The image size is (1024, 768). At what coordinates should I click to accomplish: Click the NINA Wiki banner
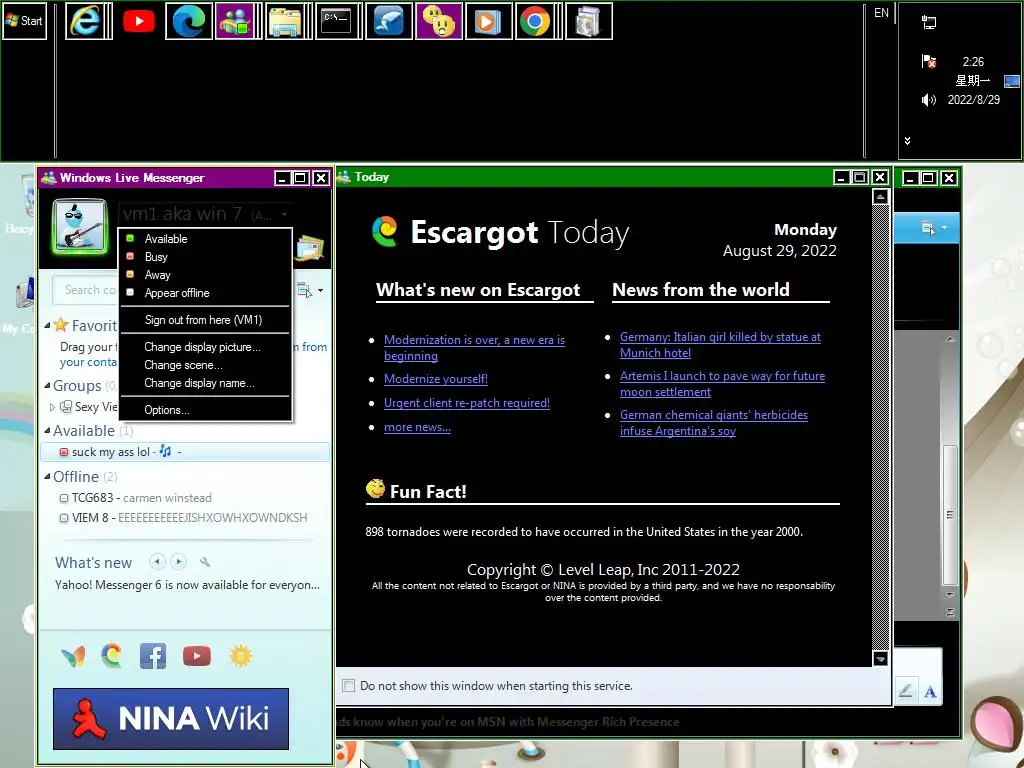pyautogui.click(x=171, y=718)
